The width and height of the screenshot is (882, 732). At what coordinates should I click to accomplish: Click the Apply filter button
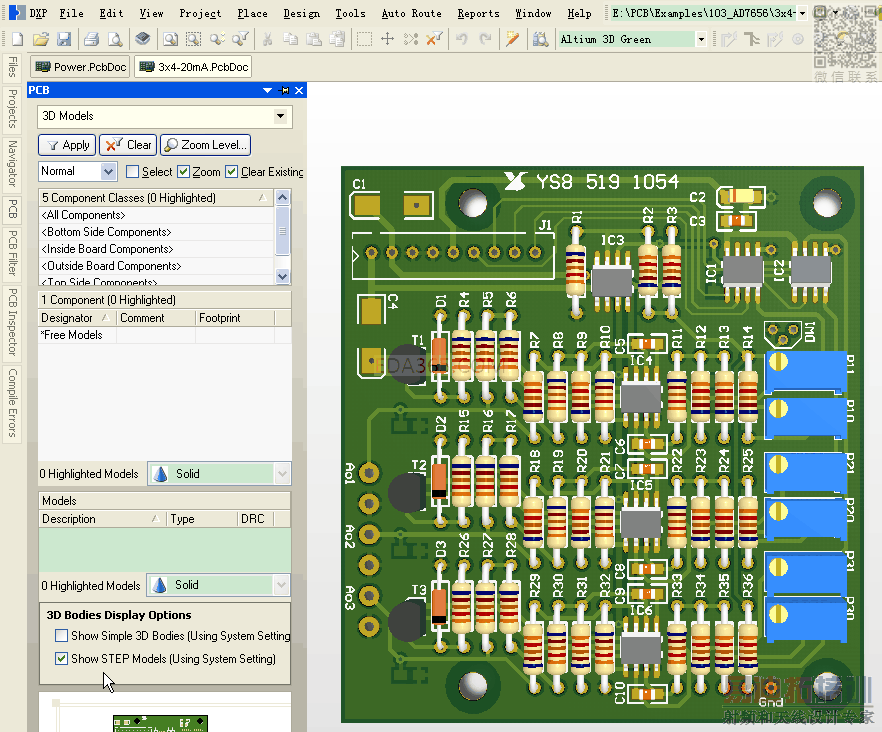66,145
